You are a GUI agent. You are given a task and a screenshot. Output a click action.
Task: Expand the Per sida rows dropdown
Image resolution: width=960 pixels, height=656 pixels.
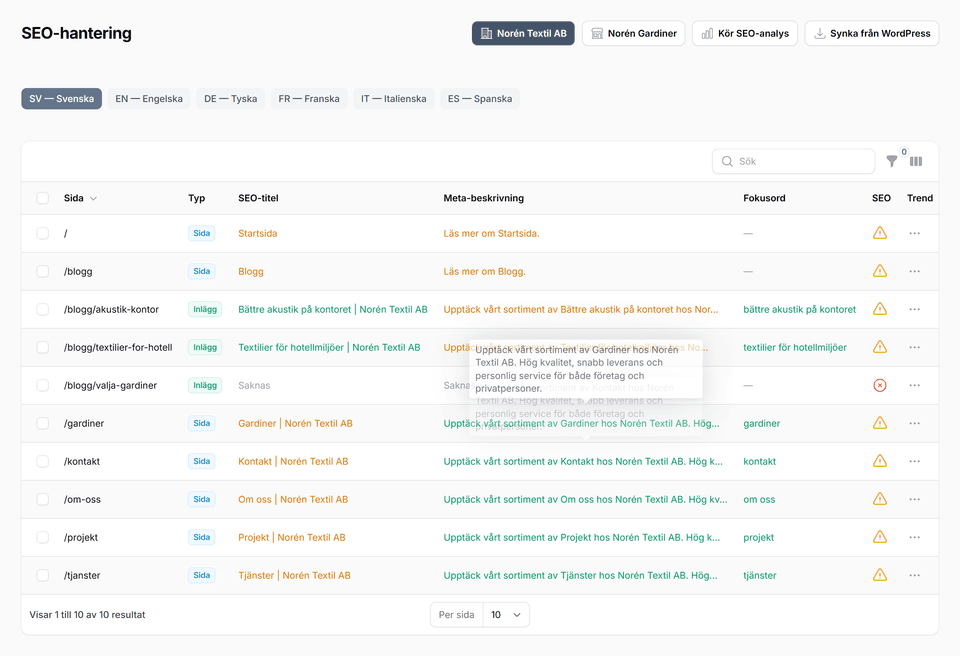506,615
